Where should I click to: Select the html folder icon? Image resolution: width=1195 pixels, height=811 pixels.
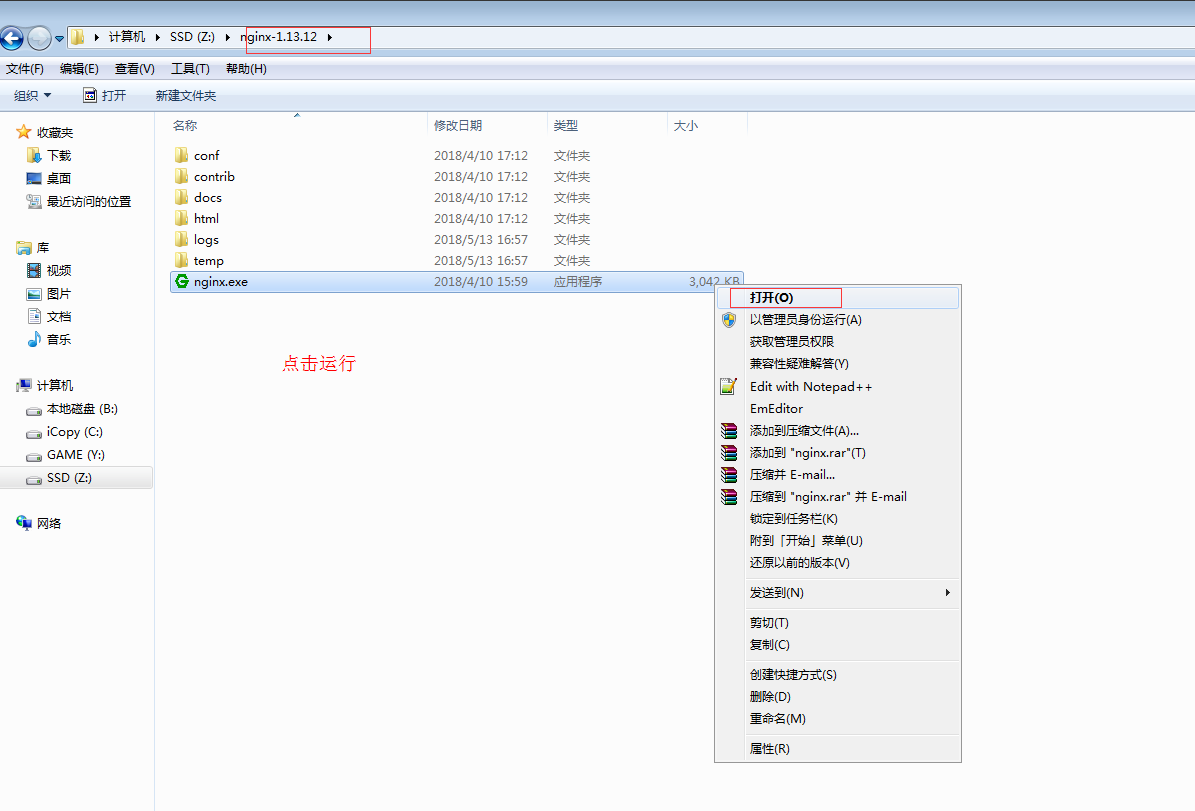[181, 219]
